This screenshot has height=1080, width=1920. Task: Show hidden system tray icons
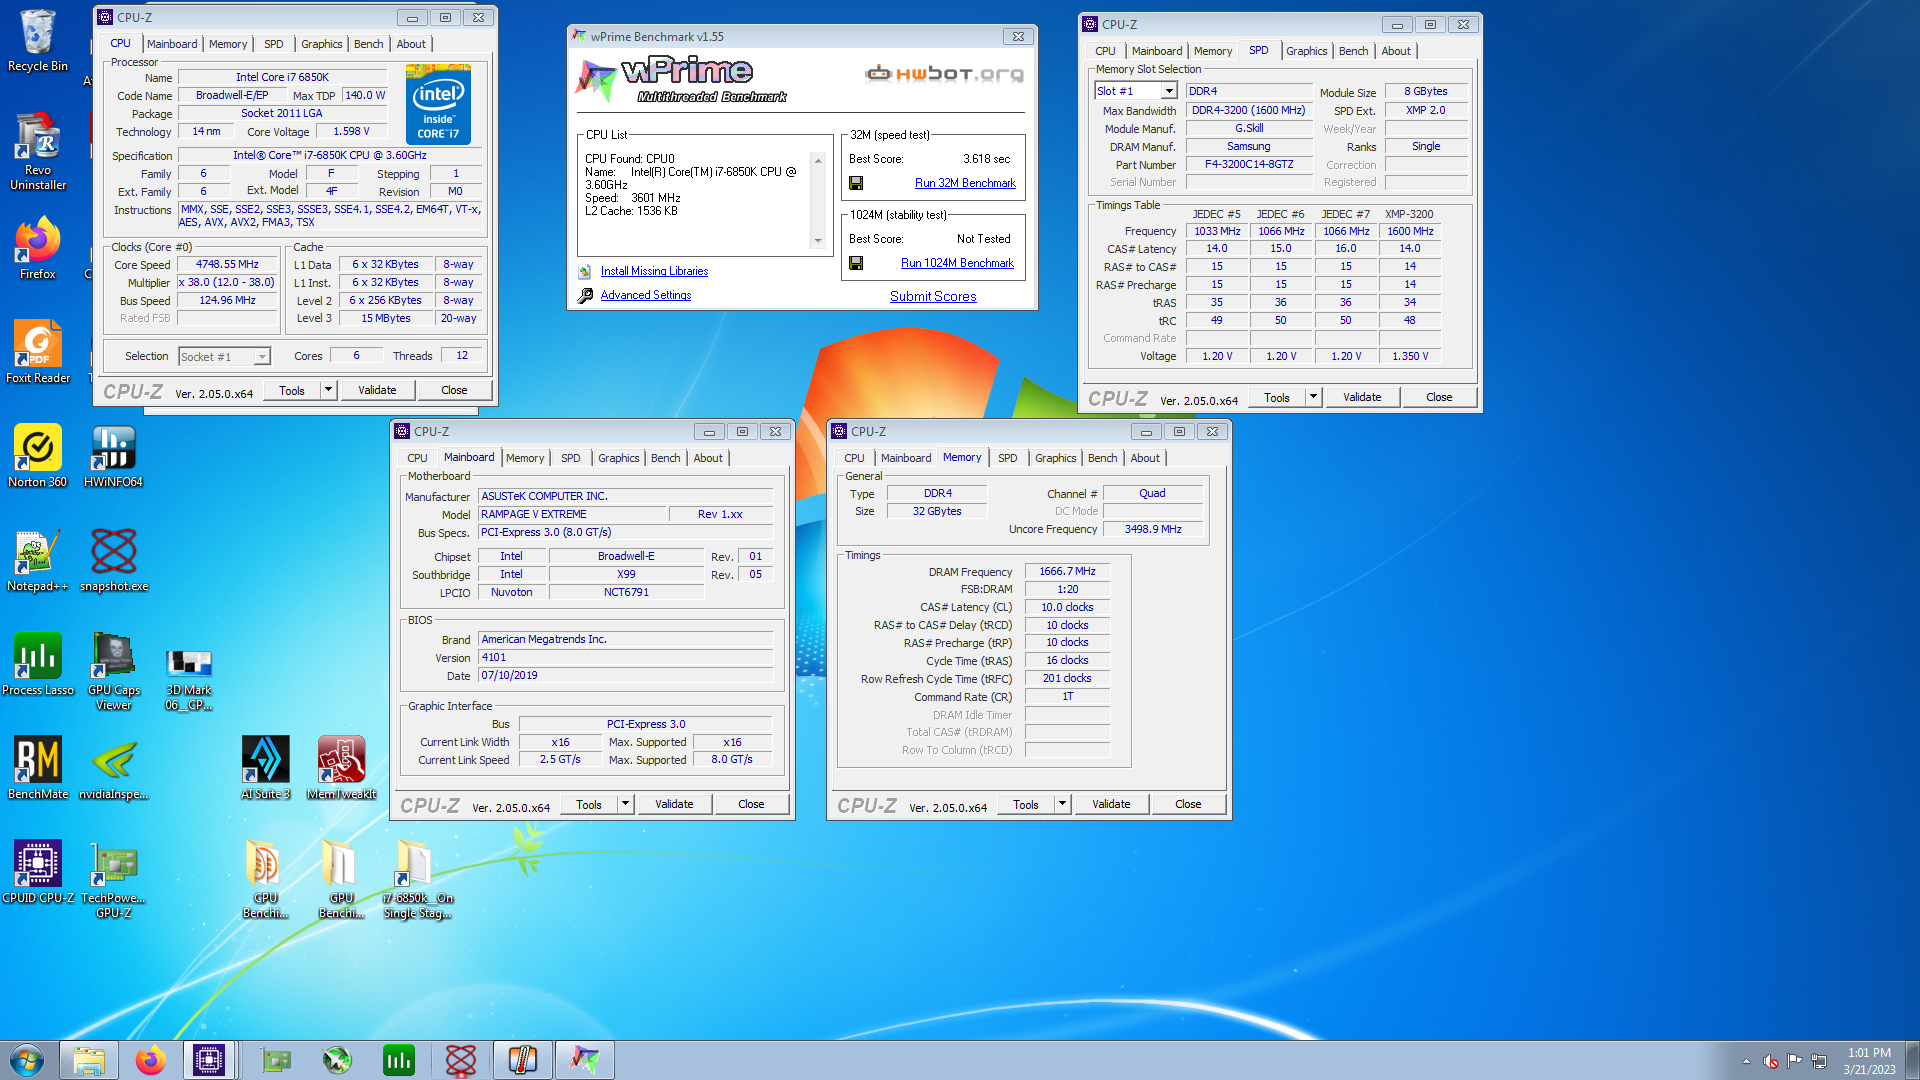(1746, 1061)
